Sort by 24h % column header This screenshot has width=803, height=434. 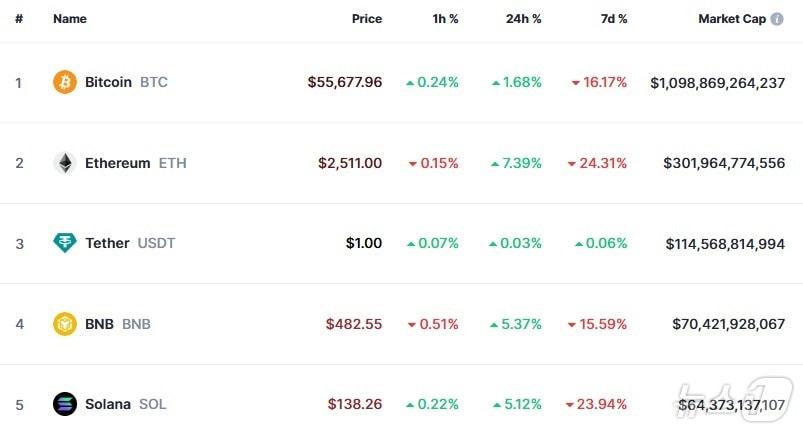523,19
